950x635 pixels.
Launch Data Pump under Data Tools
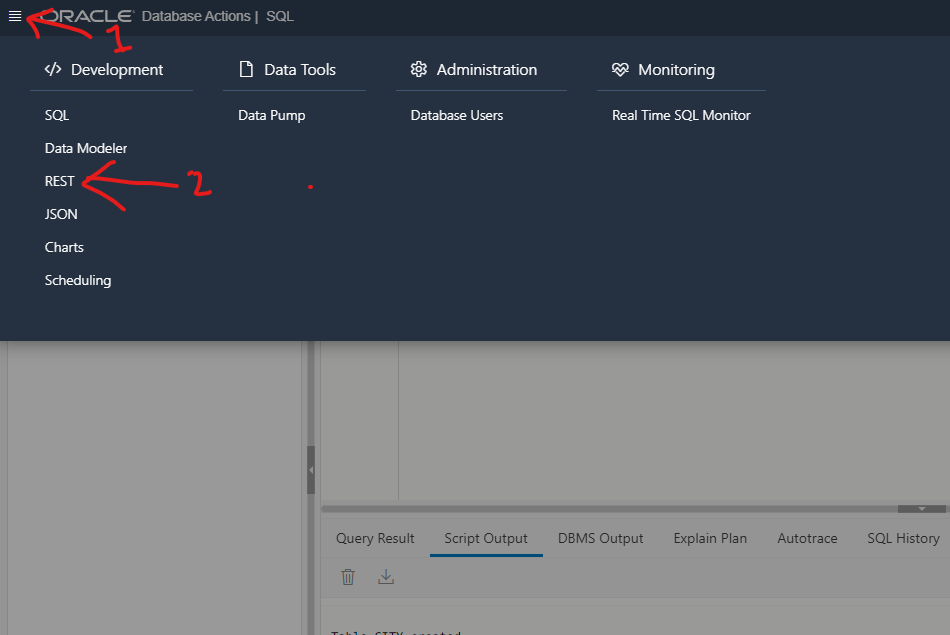pyautogui.click(x=272, y=115)
